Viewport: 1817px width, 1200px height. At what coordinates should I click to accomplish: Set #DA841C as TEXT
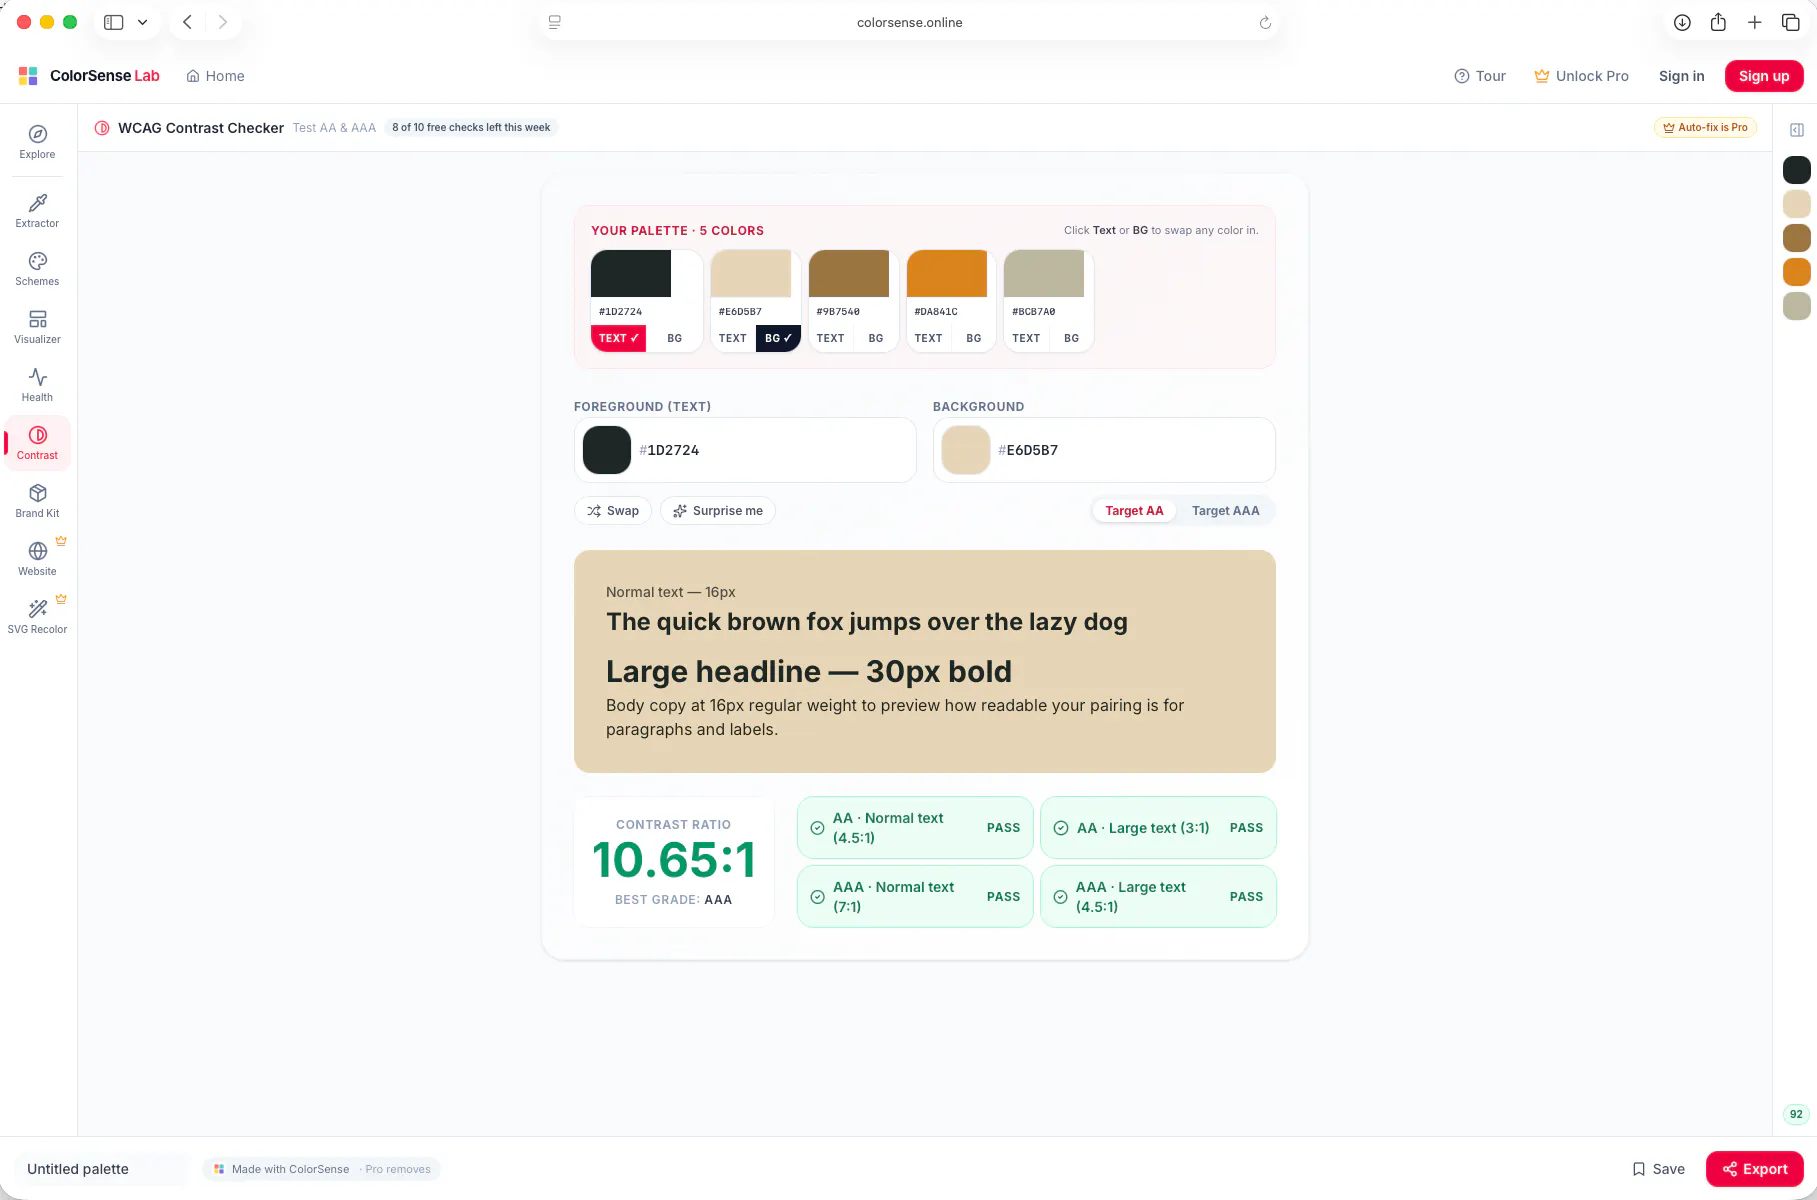coord(929,338)
